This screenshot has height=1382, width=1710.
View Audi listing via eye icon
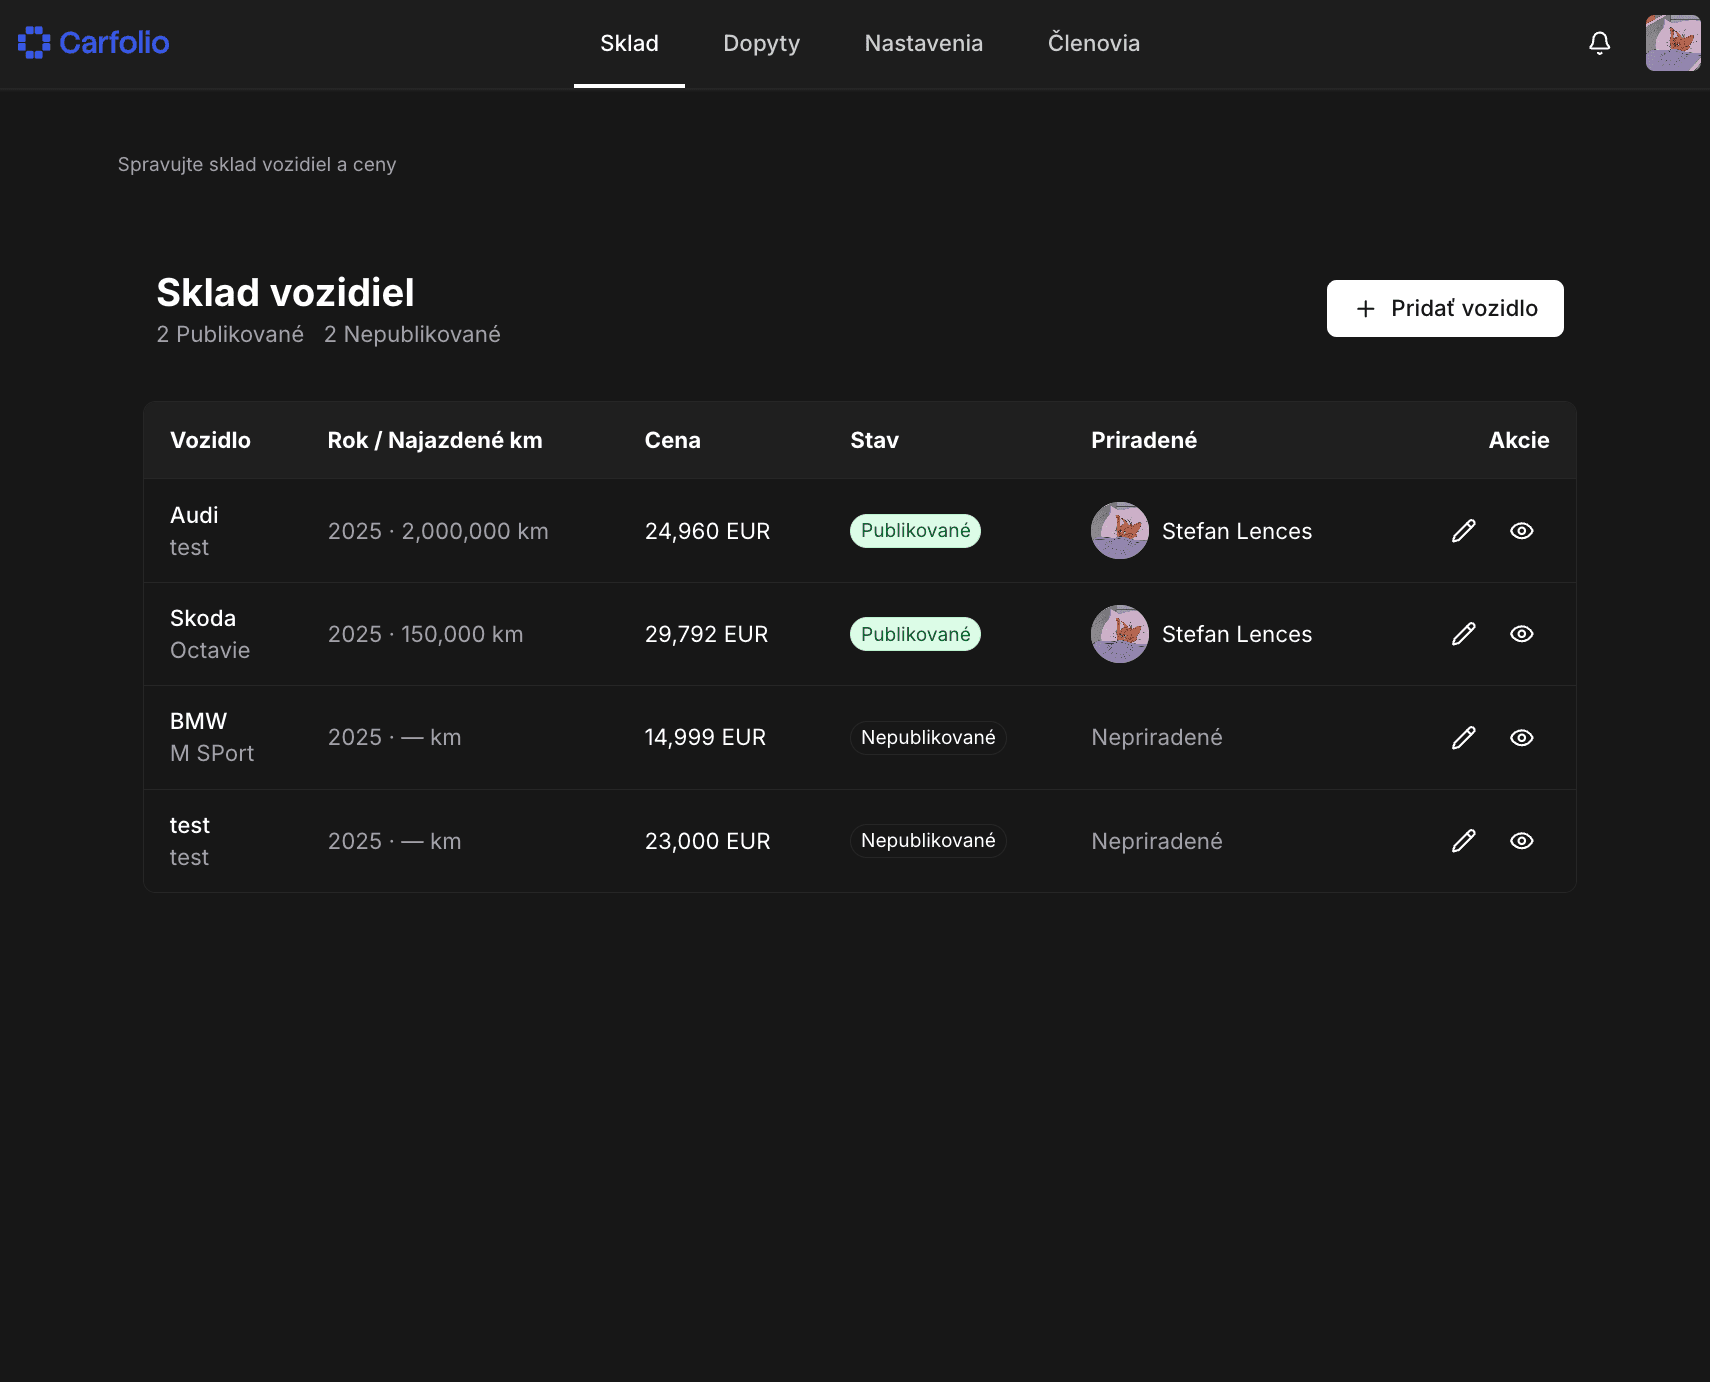(x=1521, y=531)
